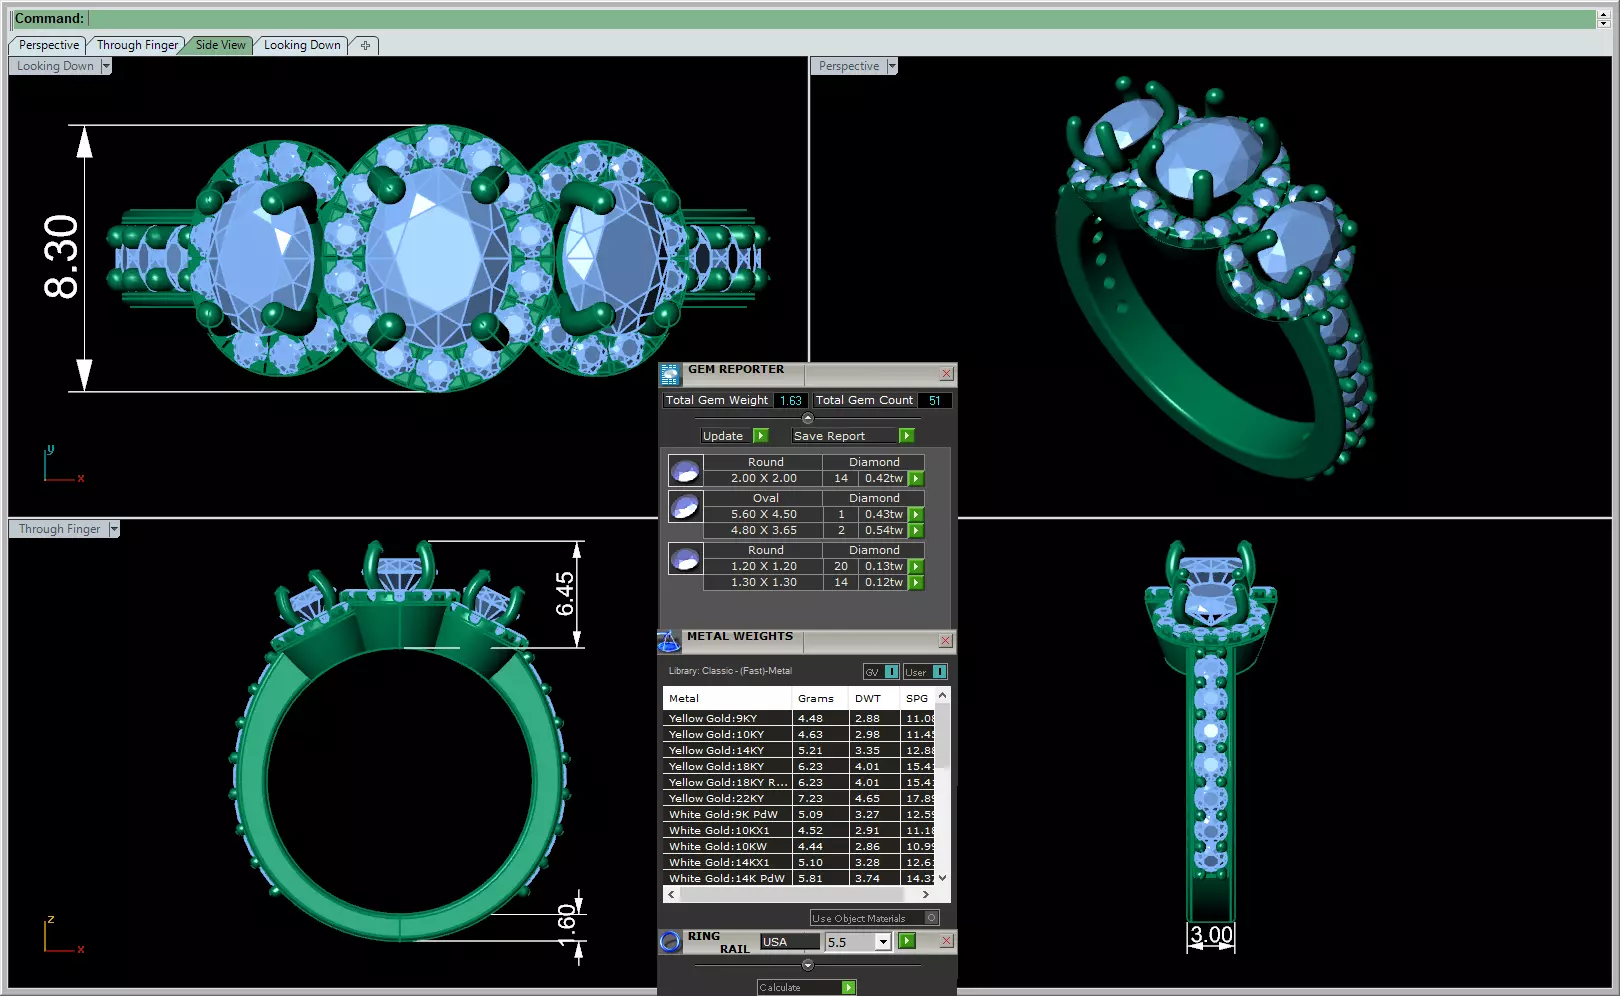Close the Ring Rail panel
Image resolution: width=1620 pixels, height=996 pixels.
(x=946, y=941)
